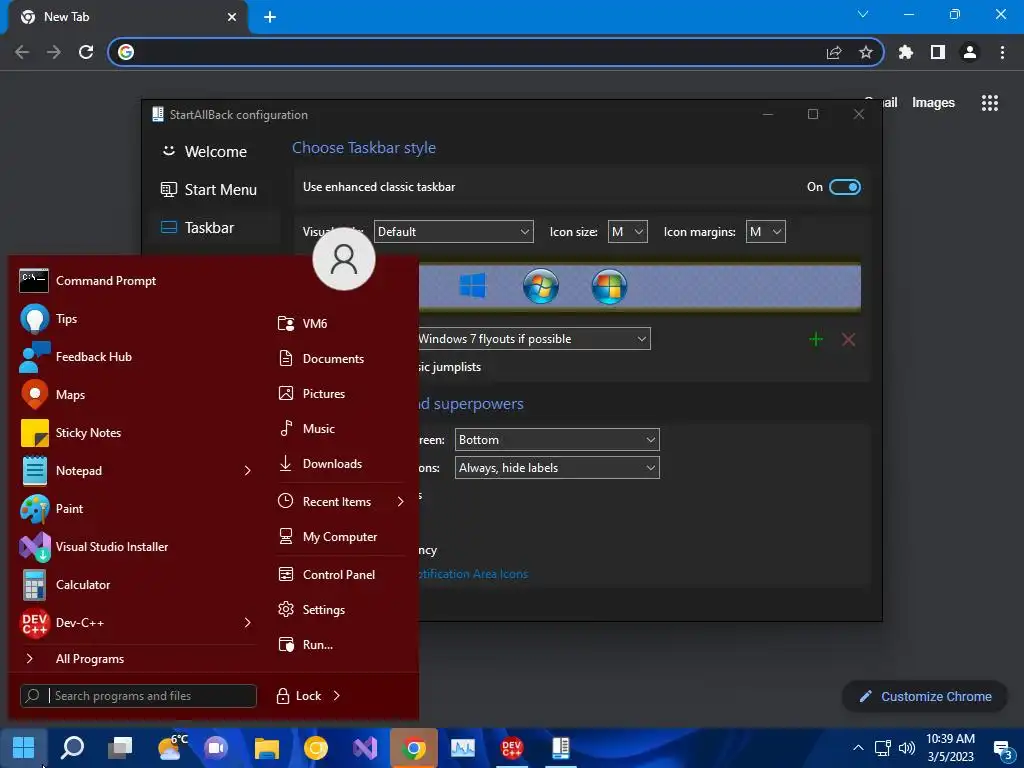The width and height of the screenshot is (1024, 768).
Task: Open Images link in Chrome
Action: (933, 103)
